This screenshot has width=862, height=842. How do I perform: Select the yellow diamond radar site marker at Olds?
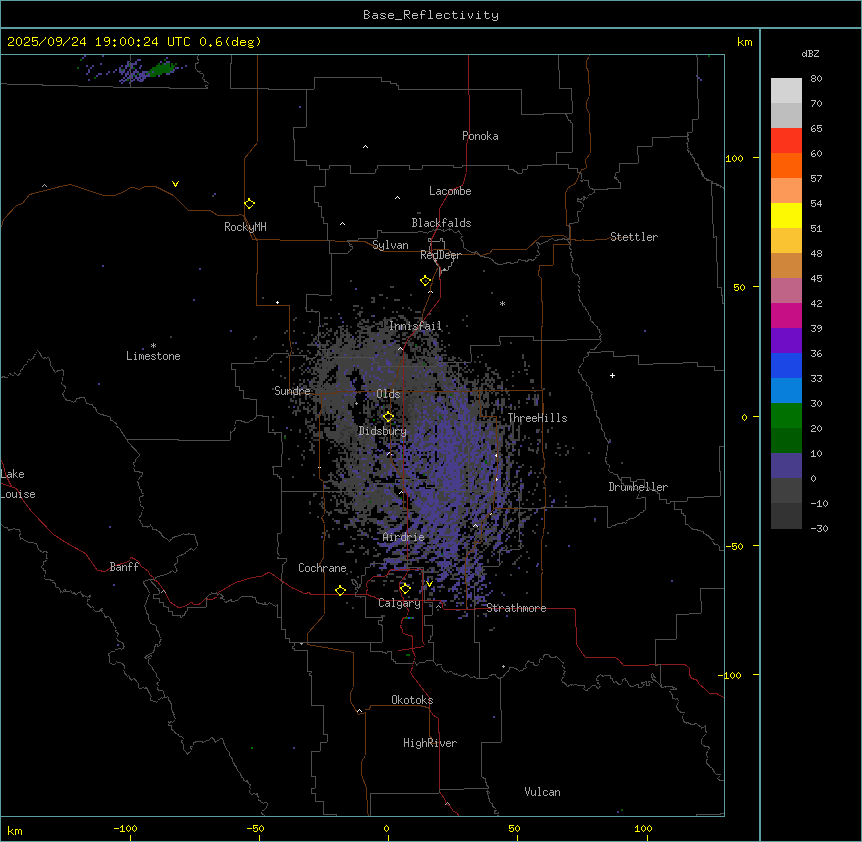(x=388, y=416)
